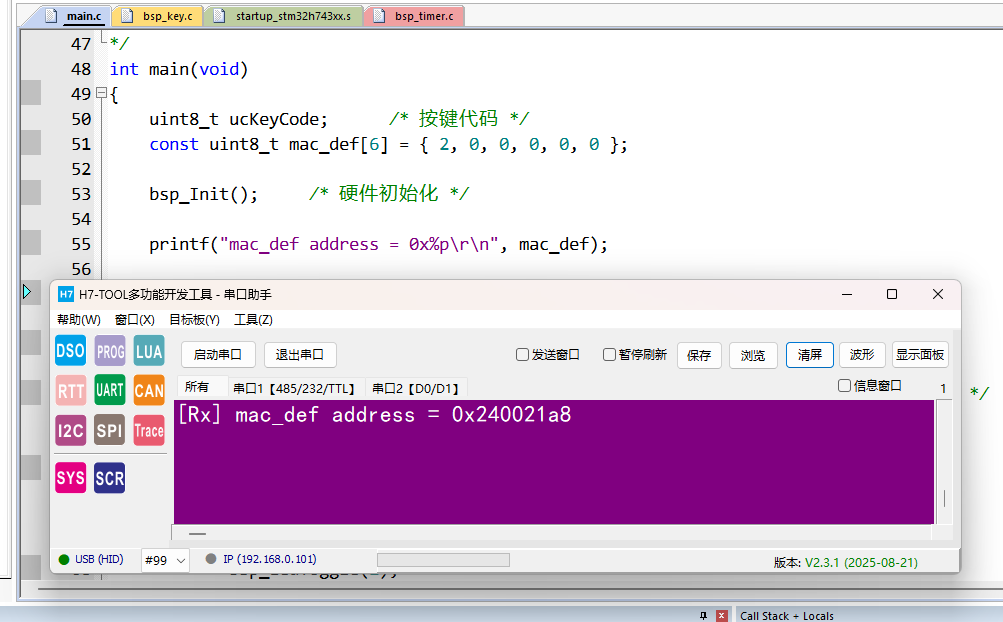Launch the RTT viewer icon

[x=70, y=391]
